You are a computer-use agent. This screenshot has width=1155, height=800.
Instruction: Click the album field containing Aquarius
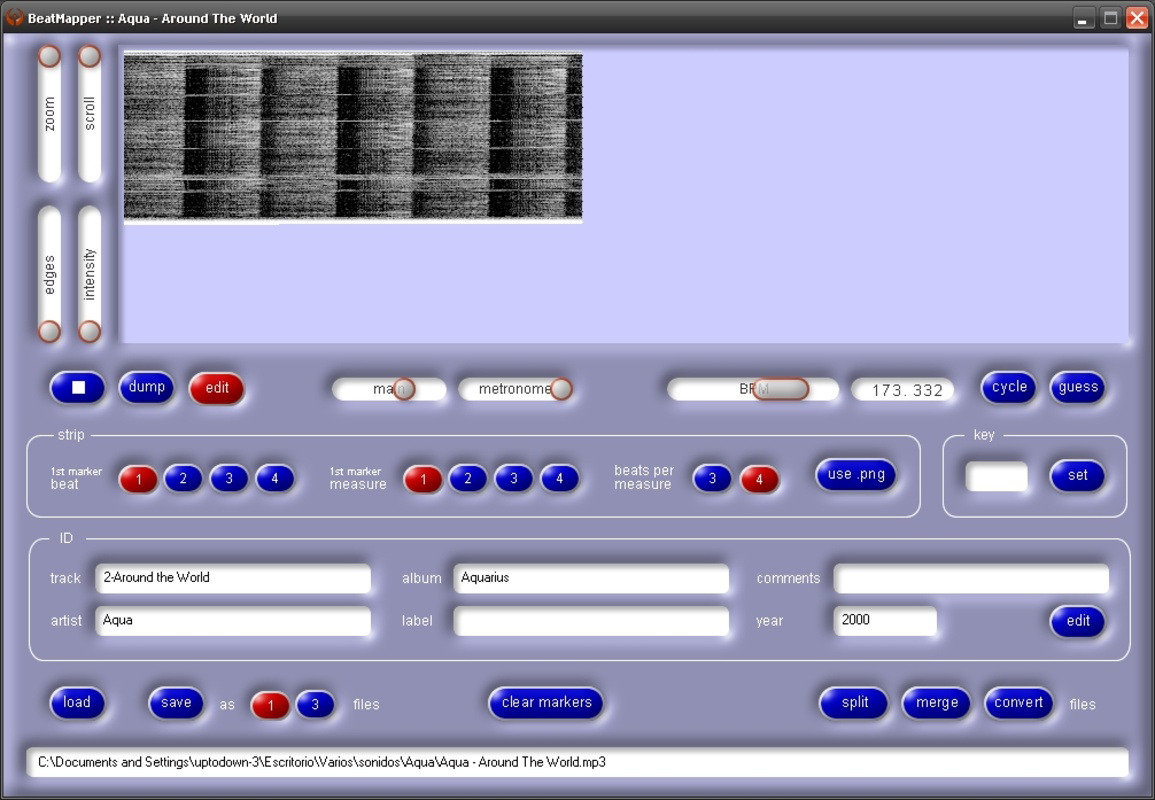[x=591, y=578]
